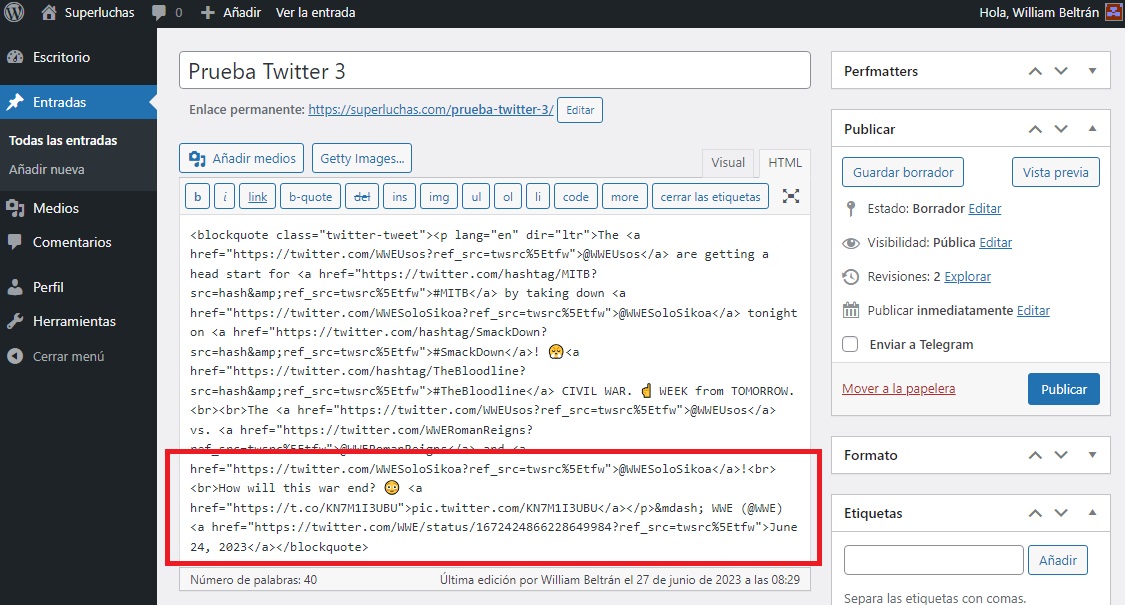The height and width of the screenshot is (605, 1125).
Task: Open the comments bubble in admin bar
Action: [159, 13]
